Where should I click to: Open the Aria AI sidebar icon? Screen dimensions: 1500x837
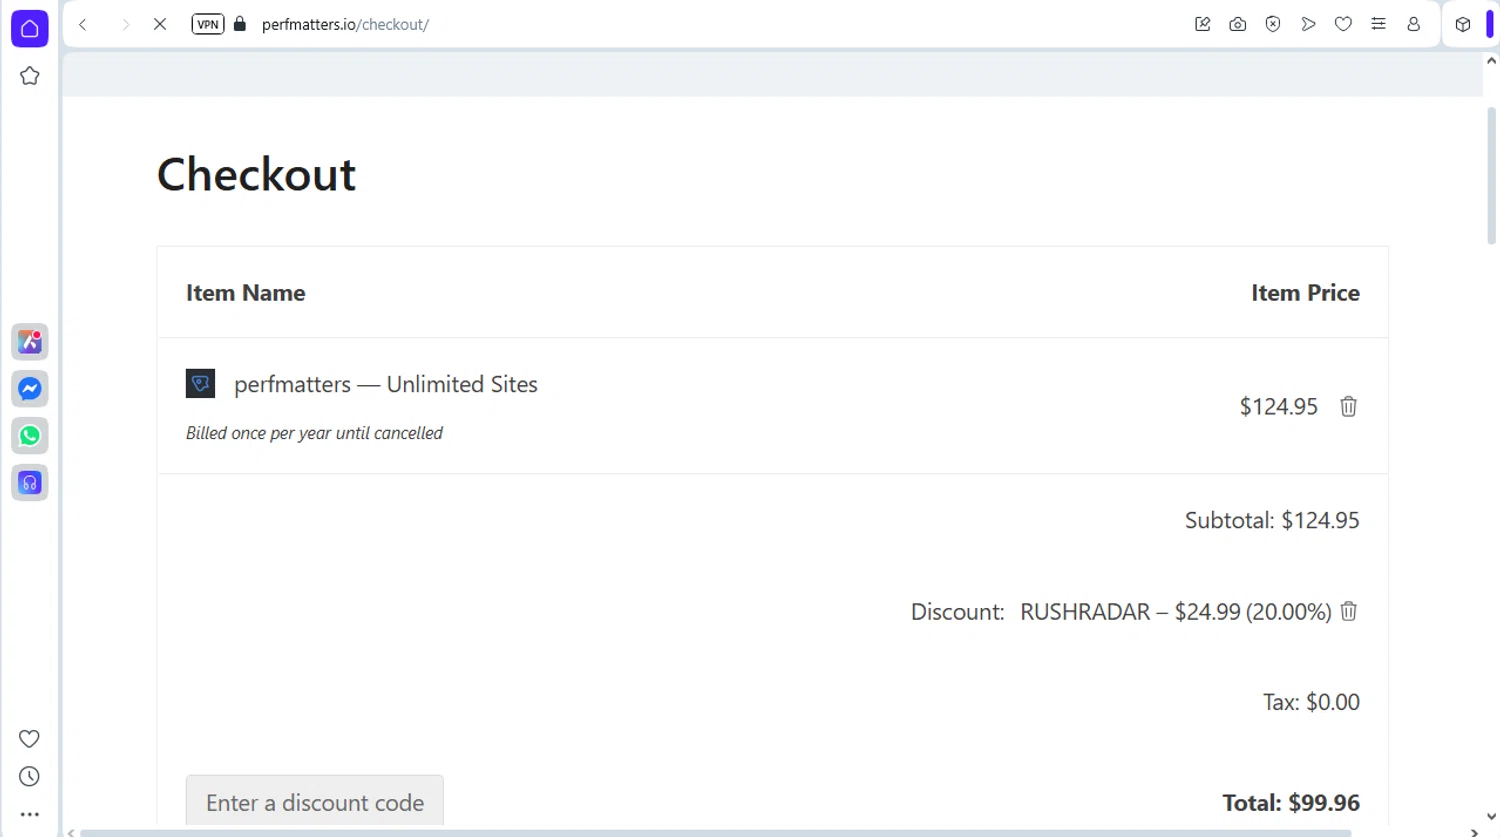coord(29,342)
